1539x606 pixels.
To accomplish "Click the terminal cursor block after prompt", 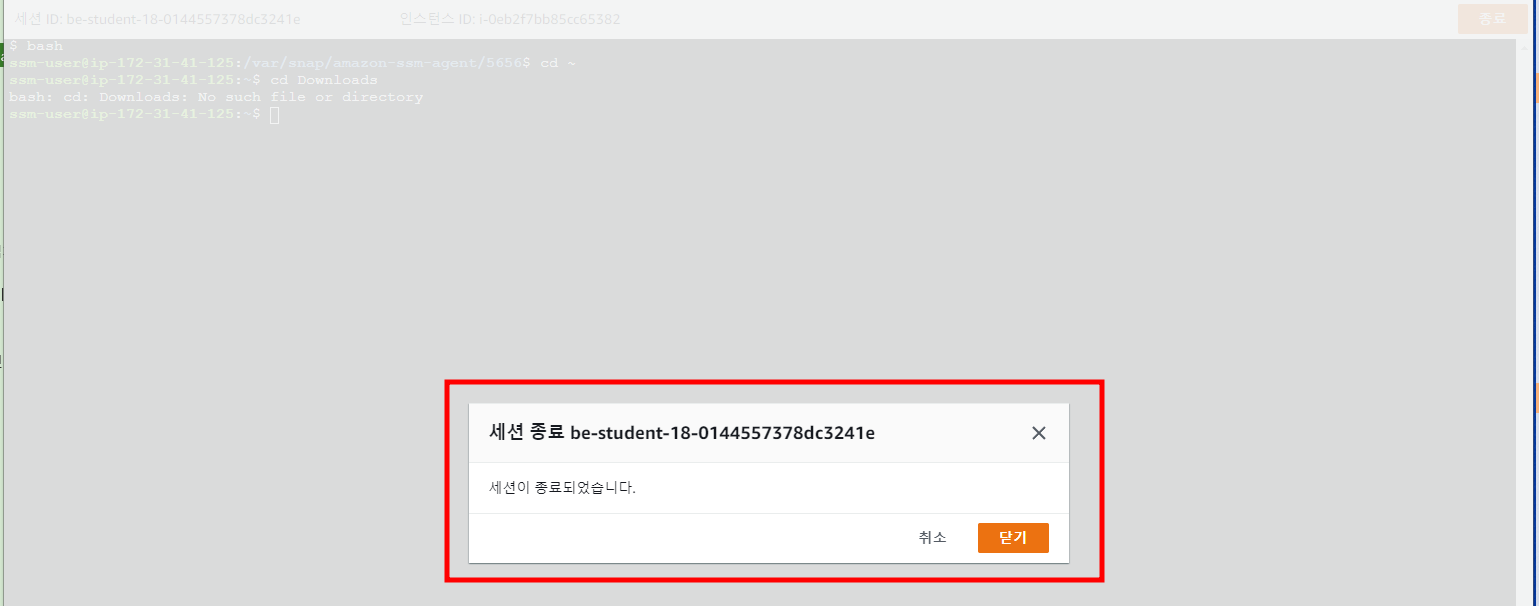I will tap(275, 115).
